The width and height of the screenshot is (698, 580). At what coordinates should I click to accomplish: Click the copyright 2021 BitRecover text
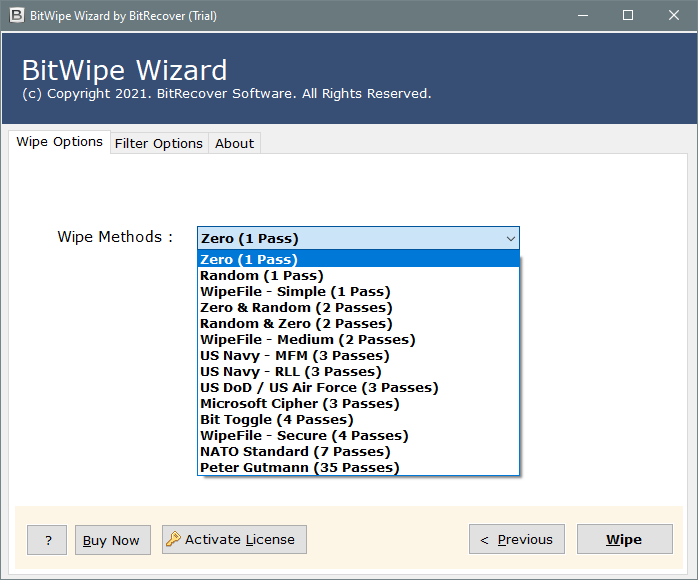pos(227,94)
